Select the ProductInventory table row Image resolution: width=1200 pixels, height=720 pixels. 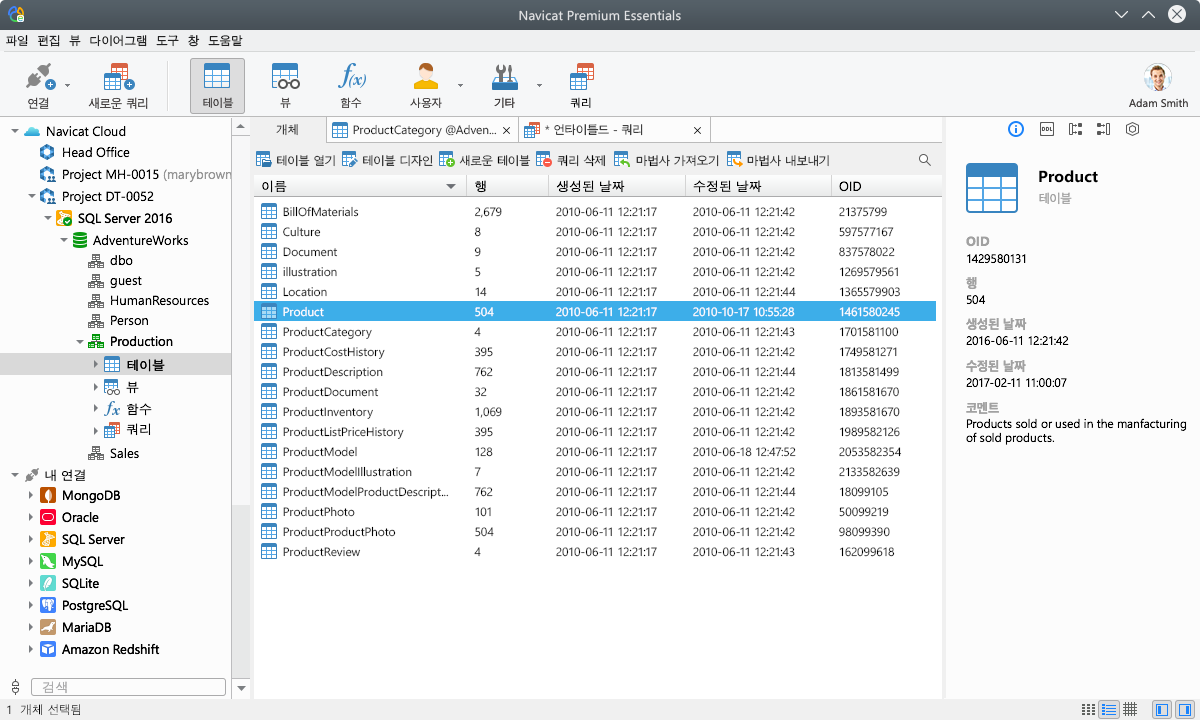coord(595,412)
